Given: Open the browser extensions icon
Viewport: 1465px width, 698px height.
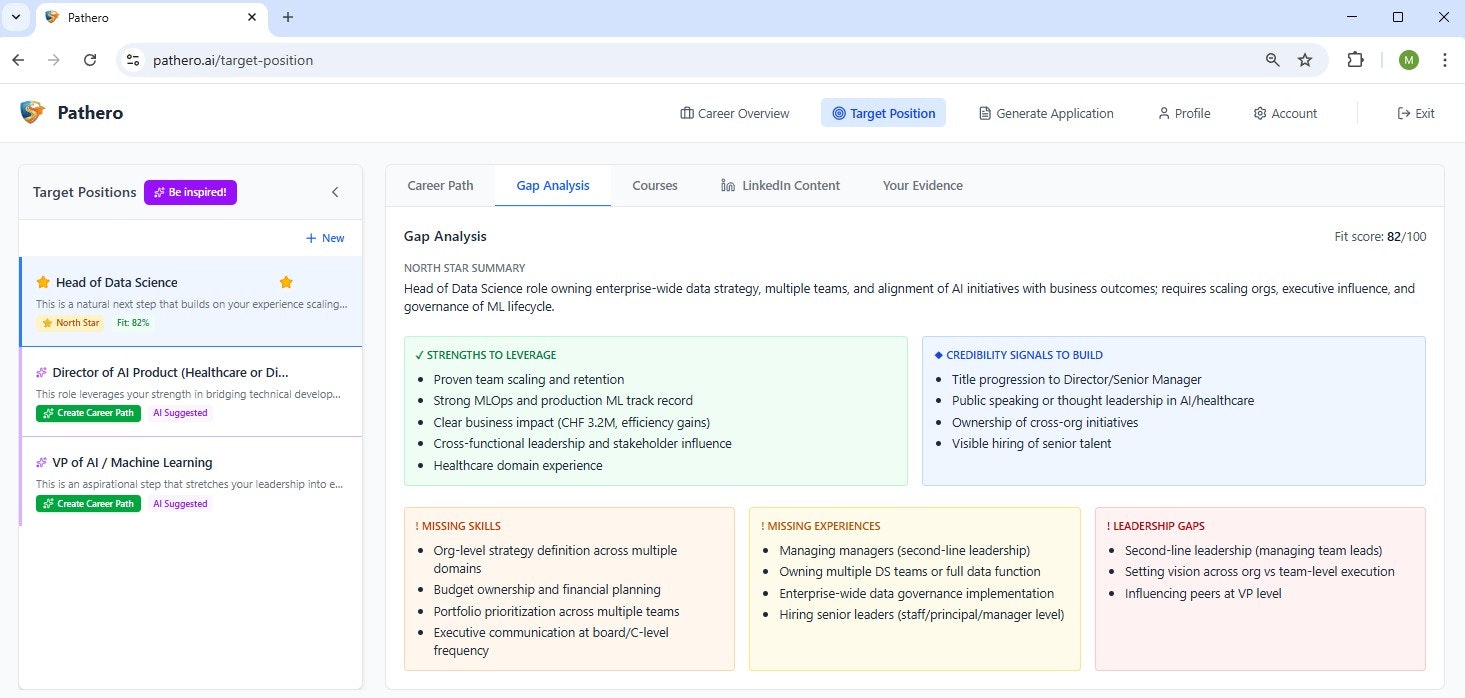Looking at the screenshot, I should pyautogui.click(x=1355, y=60).
